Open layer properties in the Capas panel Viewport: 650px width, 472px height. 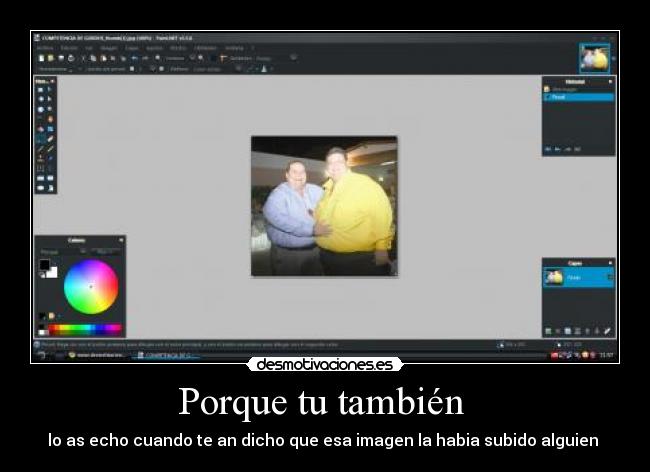607,331
